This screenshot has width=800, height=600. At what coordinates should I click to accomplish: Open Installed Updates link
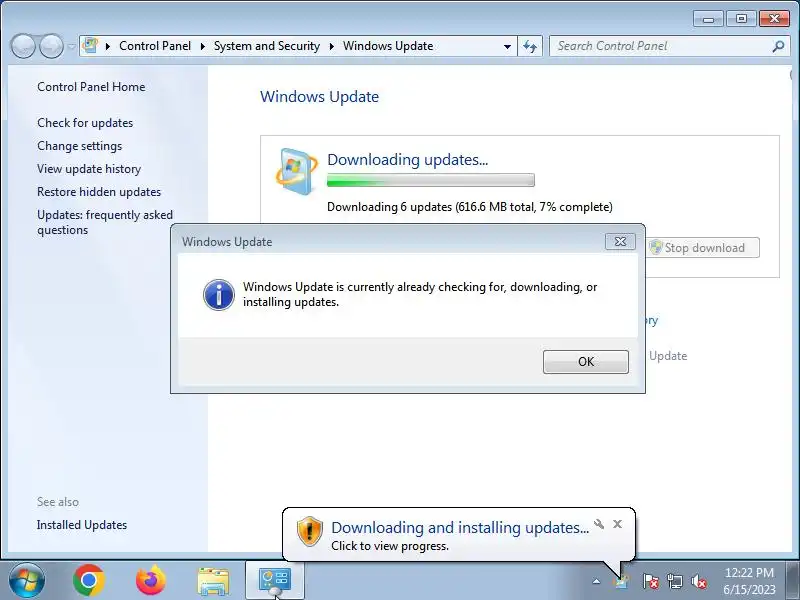[x=82, y=525]
